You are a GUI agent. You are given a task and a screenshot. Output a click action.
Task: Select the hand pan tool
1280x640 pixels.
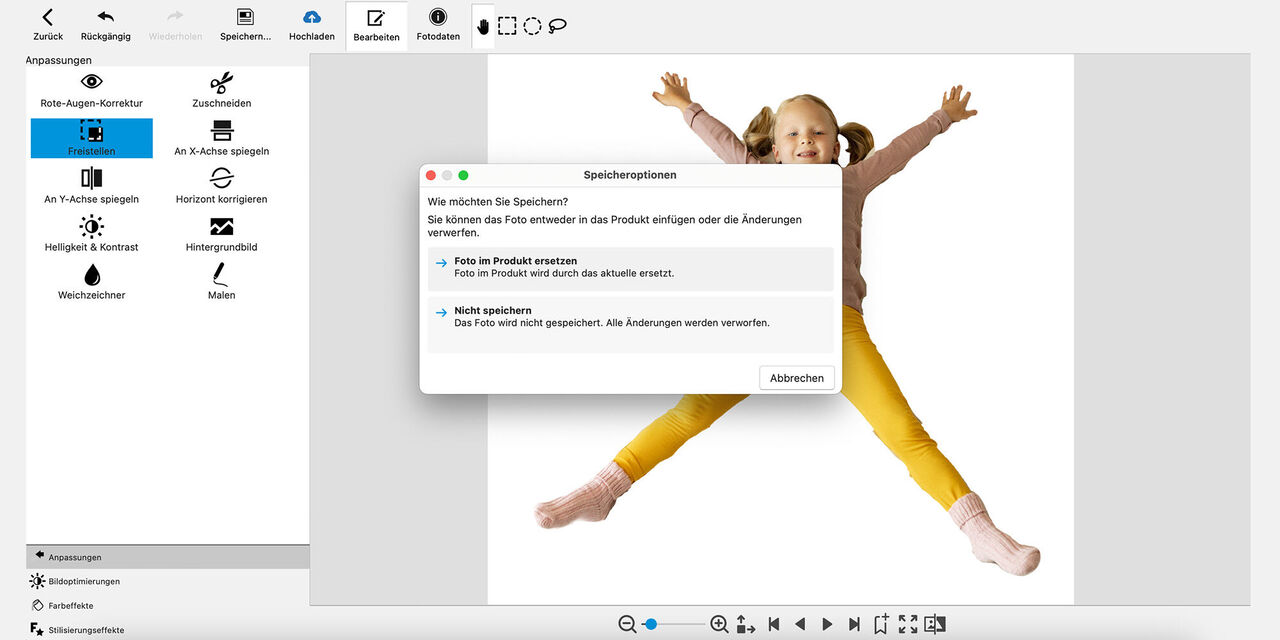pyautogui.click(x=483, y=27)
